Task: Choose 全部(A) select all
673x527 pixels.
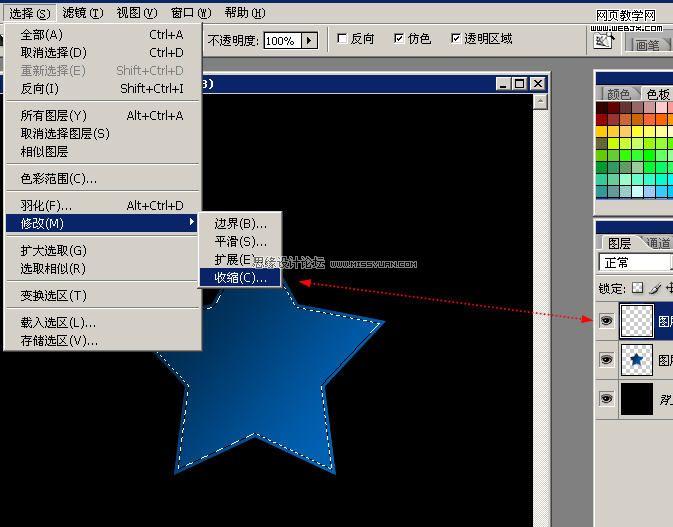Action: (102, 35)
